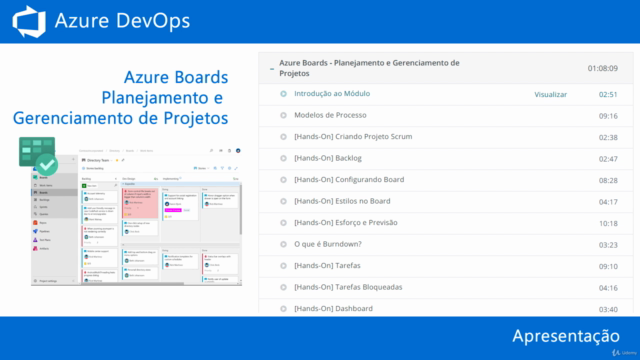Click play icon beside Esforço e Previsão

click(283, 223)
